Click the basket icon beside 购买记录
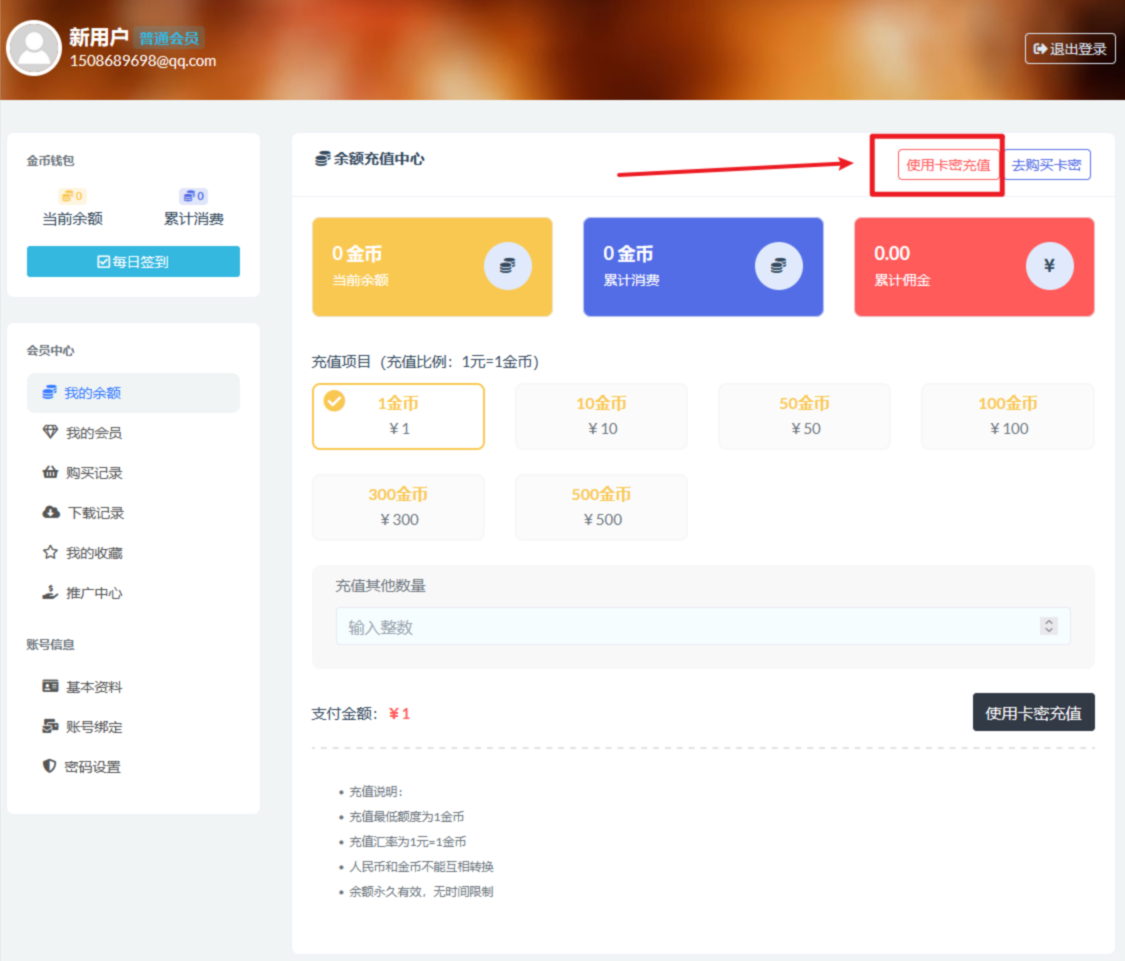 tap(50, 473)
